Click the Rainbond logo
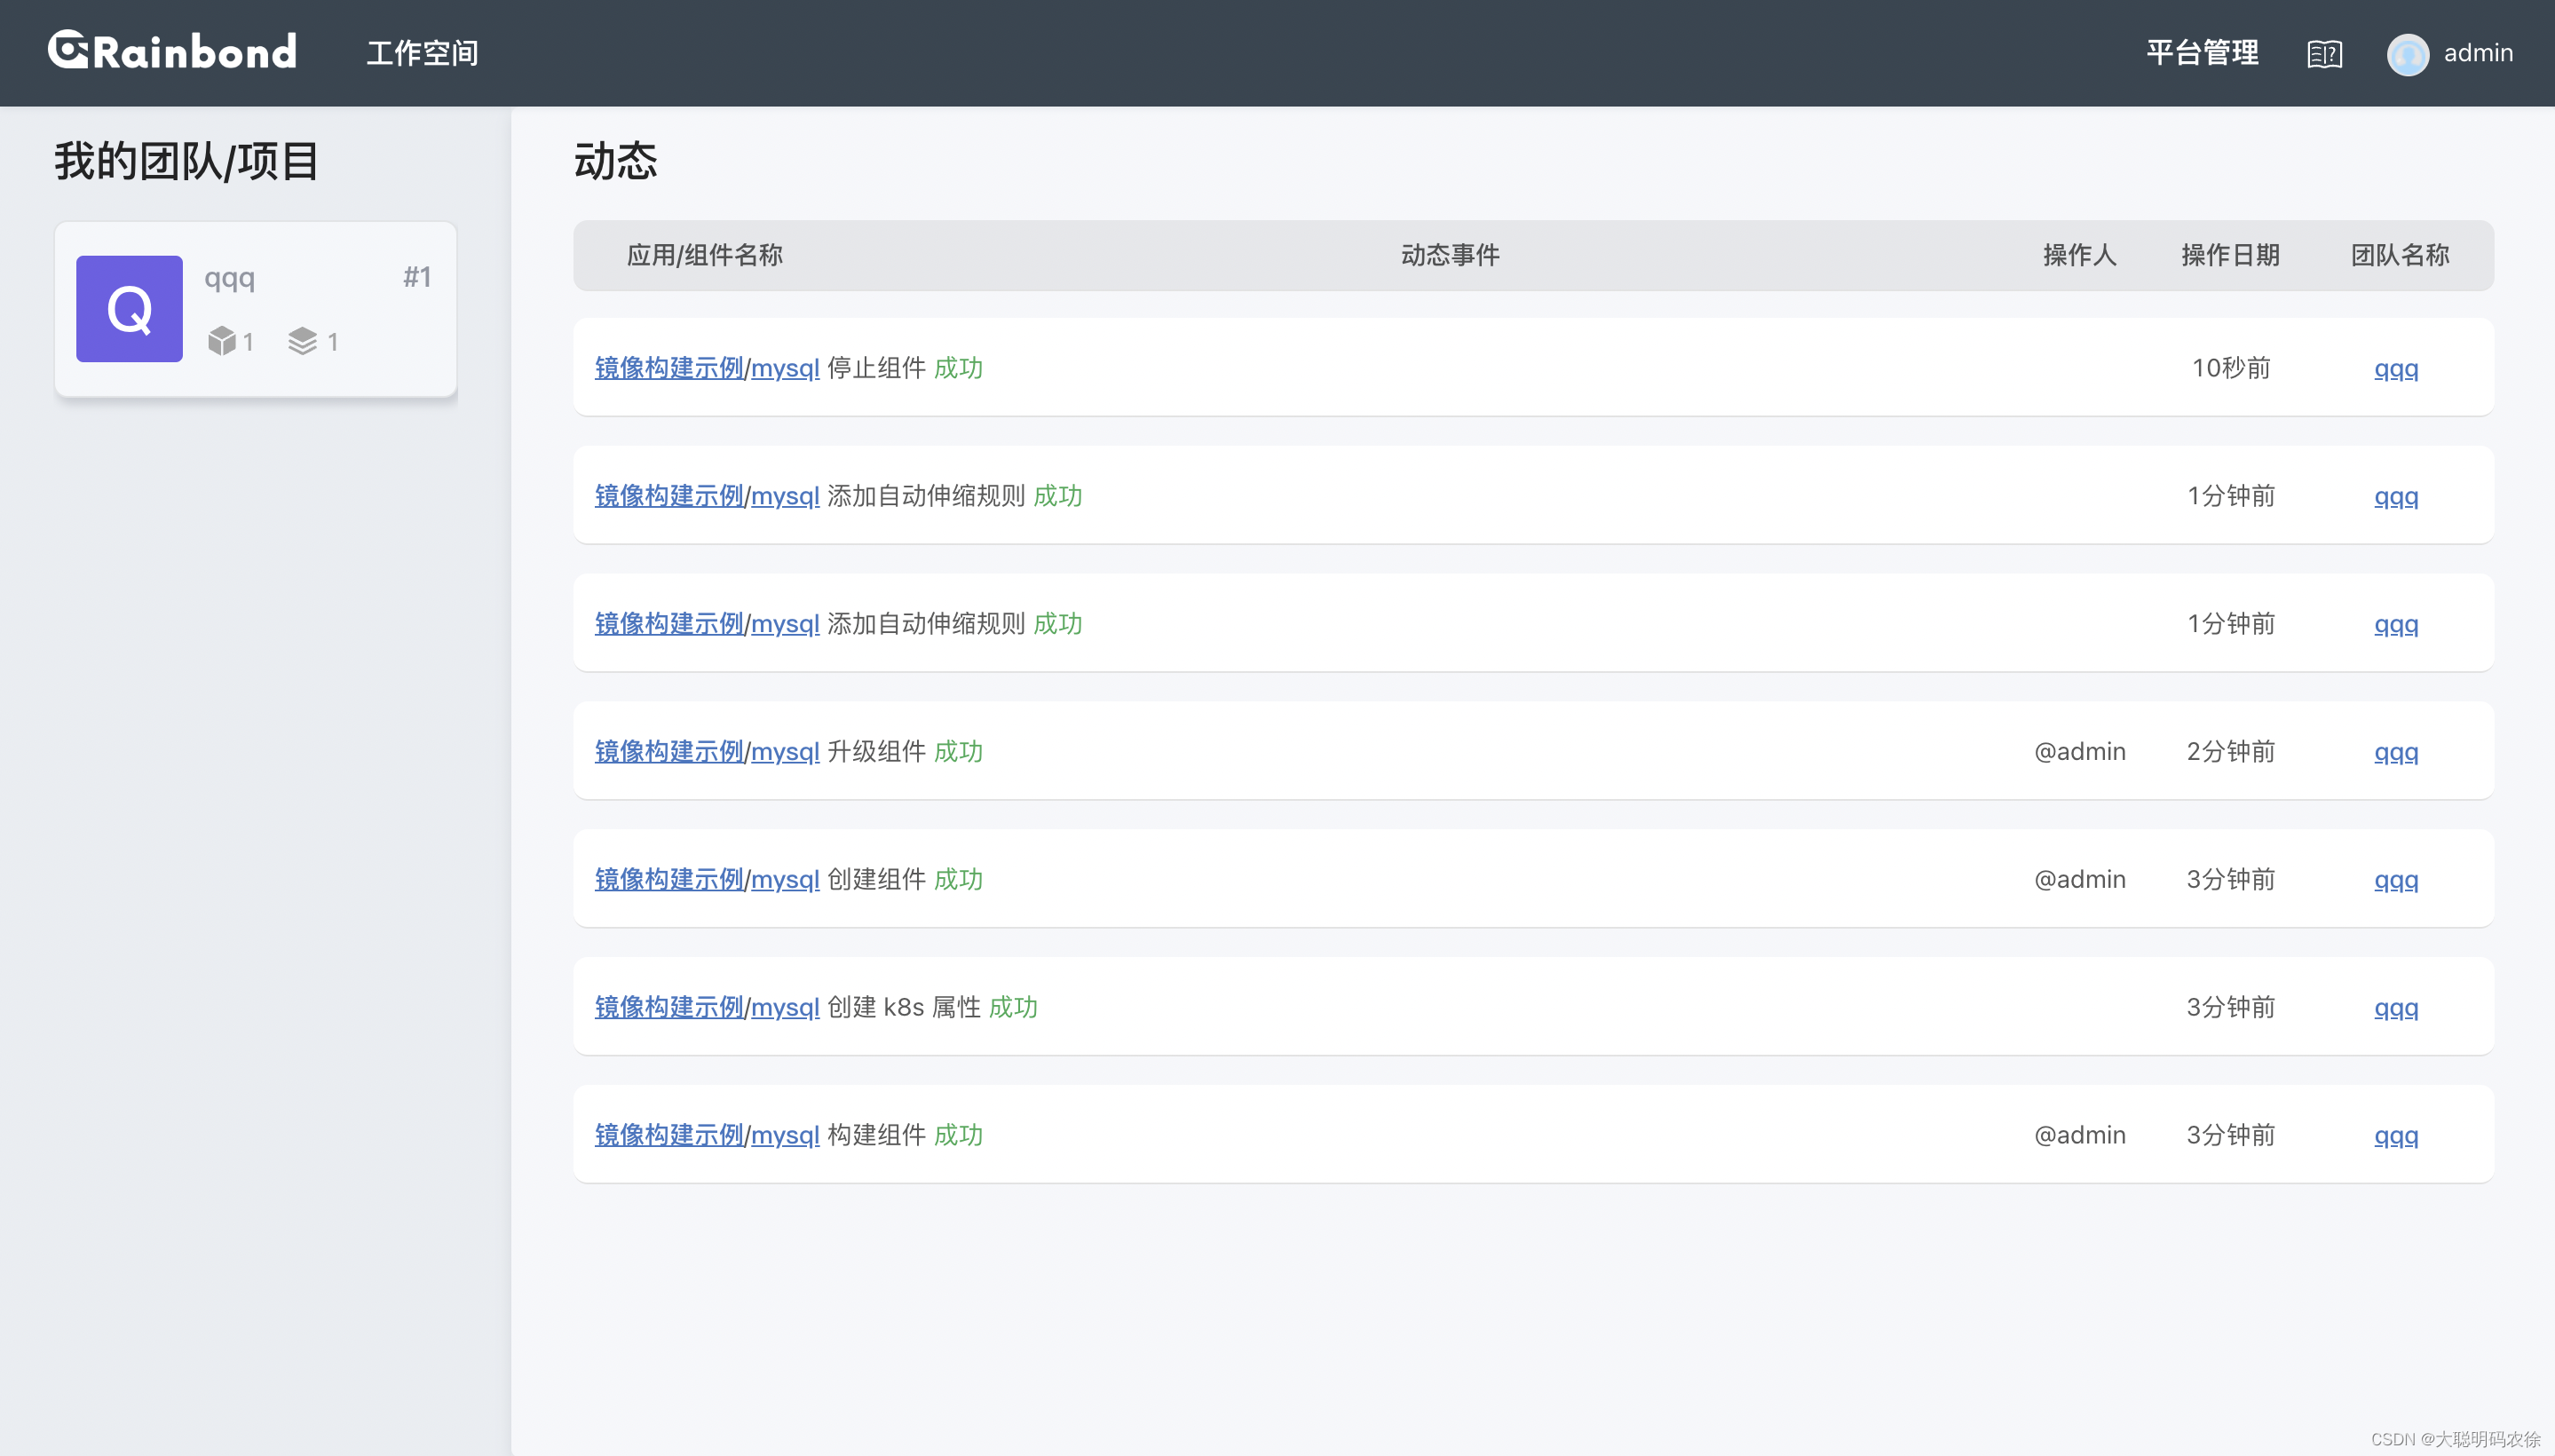This screenshot has height=1456, width=2555. click(x=172, y=51)
